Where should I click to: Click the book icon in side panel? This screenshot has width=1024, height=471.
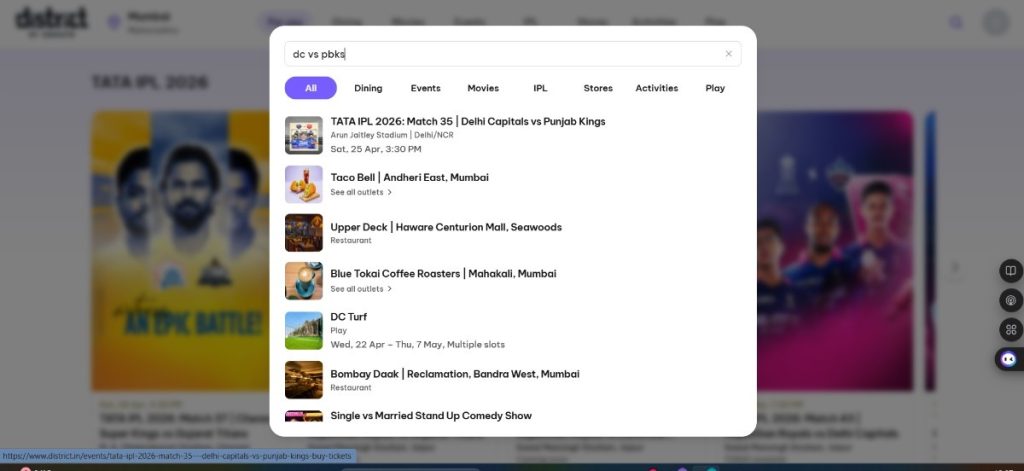[1011, 270]
